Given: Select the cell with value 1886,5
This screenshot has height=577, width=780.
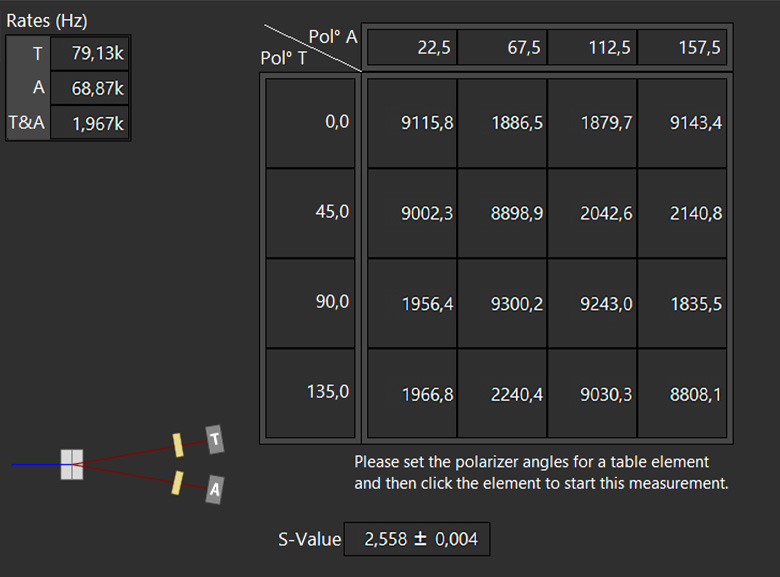Looking at the screenshot, I should (x=502, y=123).
